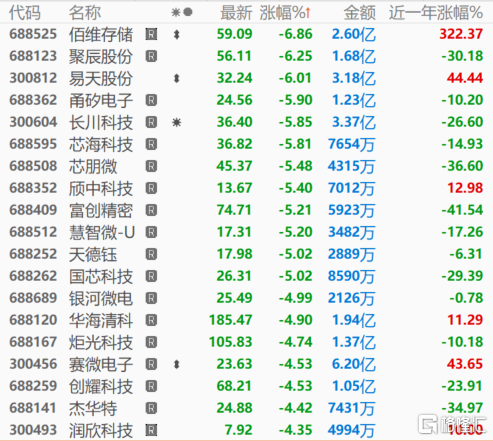Click the R badge beside 国芯科技

151,276
